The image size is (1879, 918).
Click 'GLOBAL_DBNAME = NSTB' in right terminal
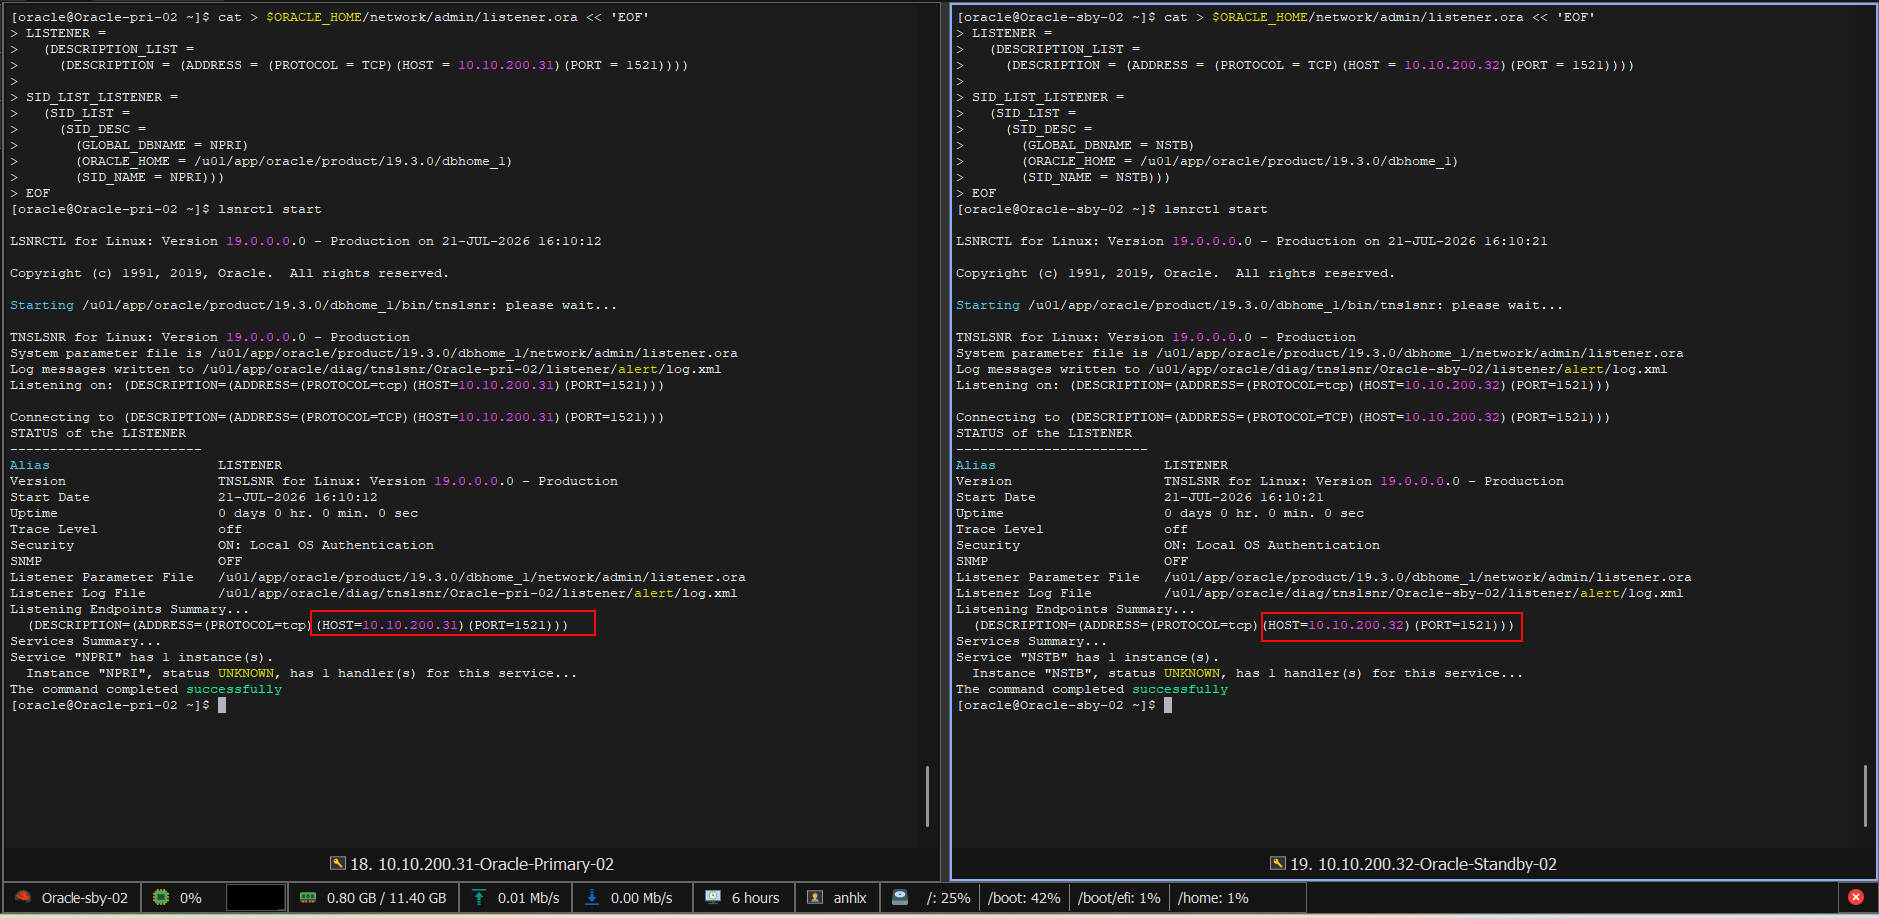click(1107, 145)
